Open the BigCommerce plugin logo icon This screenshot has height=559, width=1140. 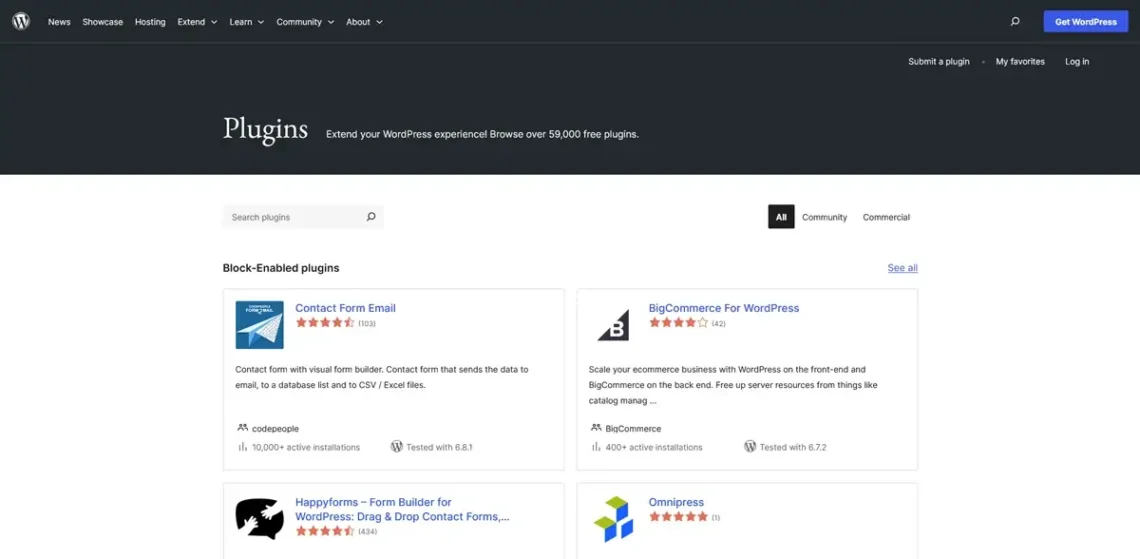coord(613,325)
